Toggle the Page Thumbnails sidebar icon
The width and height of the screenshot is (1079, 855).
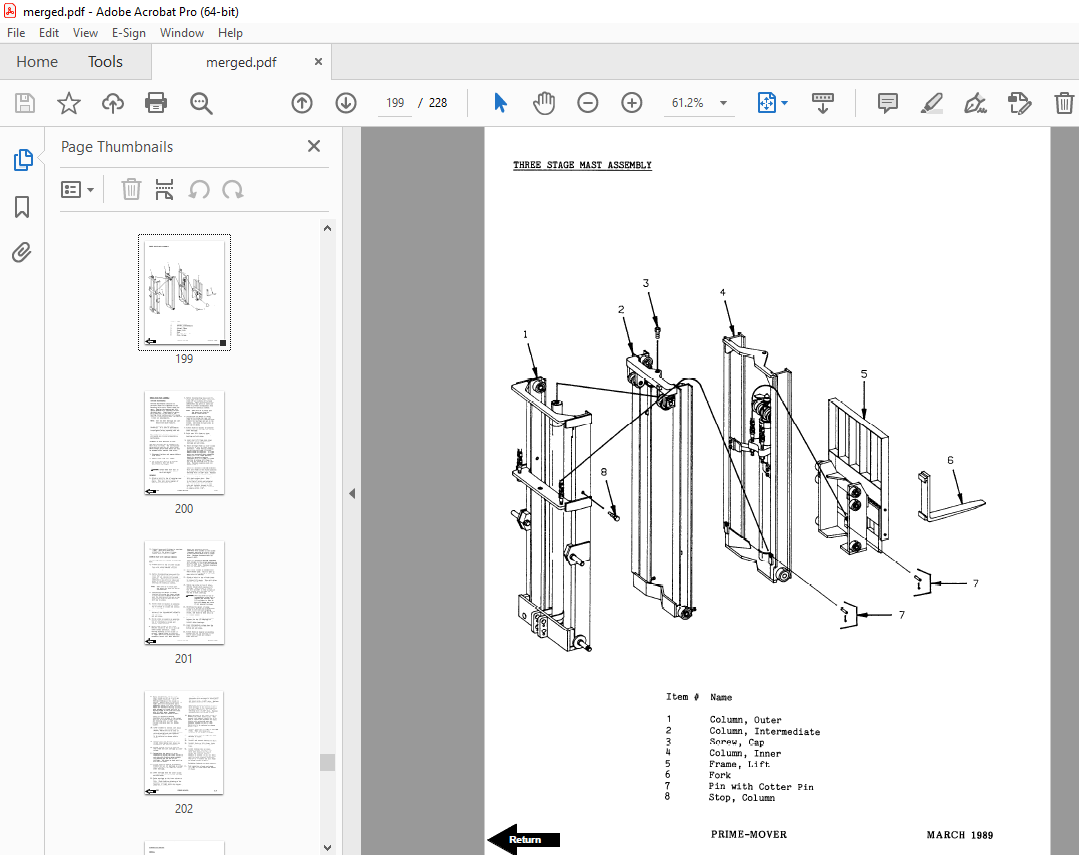coord(23,160)
